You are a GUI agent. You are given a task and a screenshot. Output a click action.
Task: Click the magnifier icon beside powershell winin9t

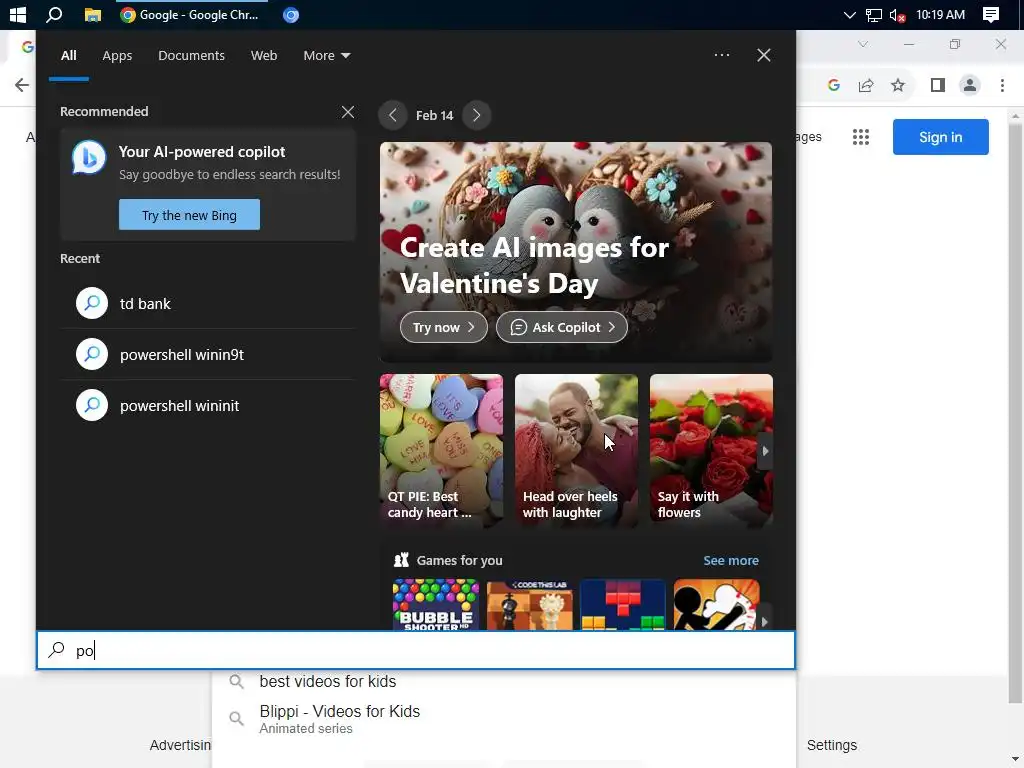(x=92, y=354)
